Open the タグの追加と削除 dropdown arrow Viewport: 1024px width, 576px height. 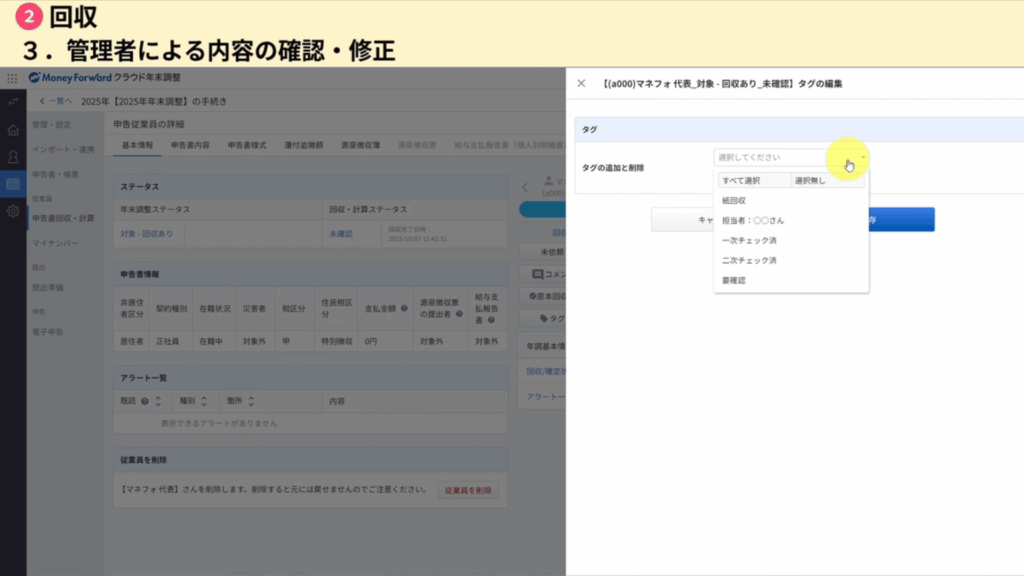(x=862, y=158)
